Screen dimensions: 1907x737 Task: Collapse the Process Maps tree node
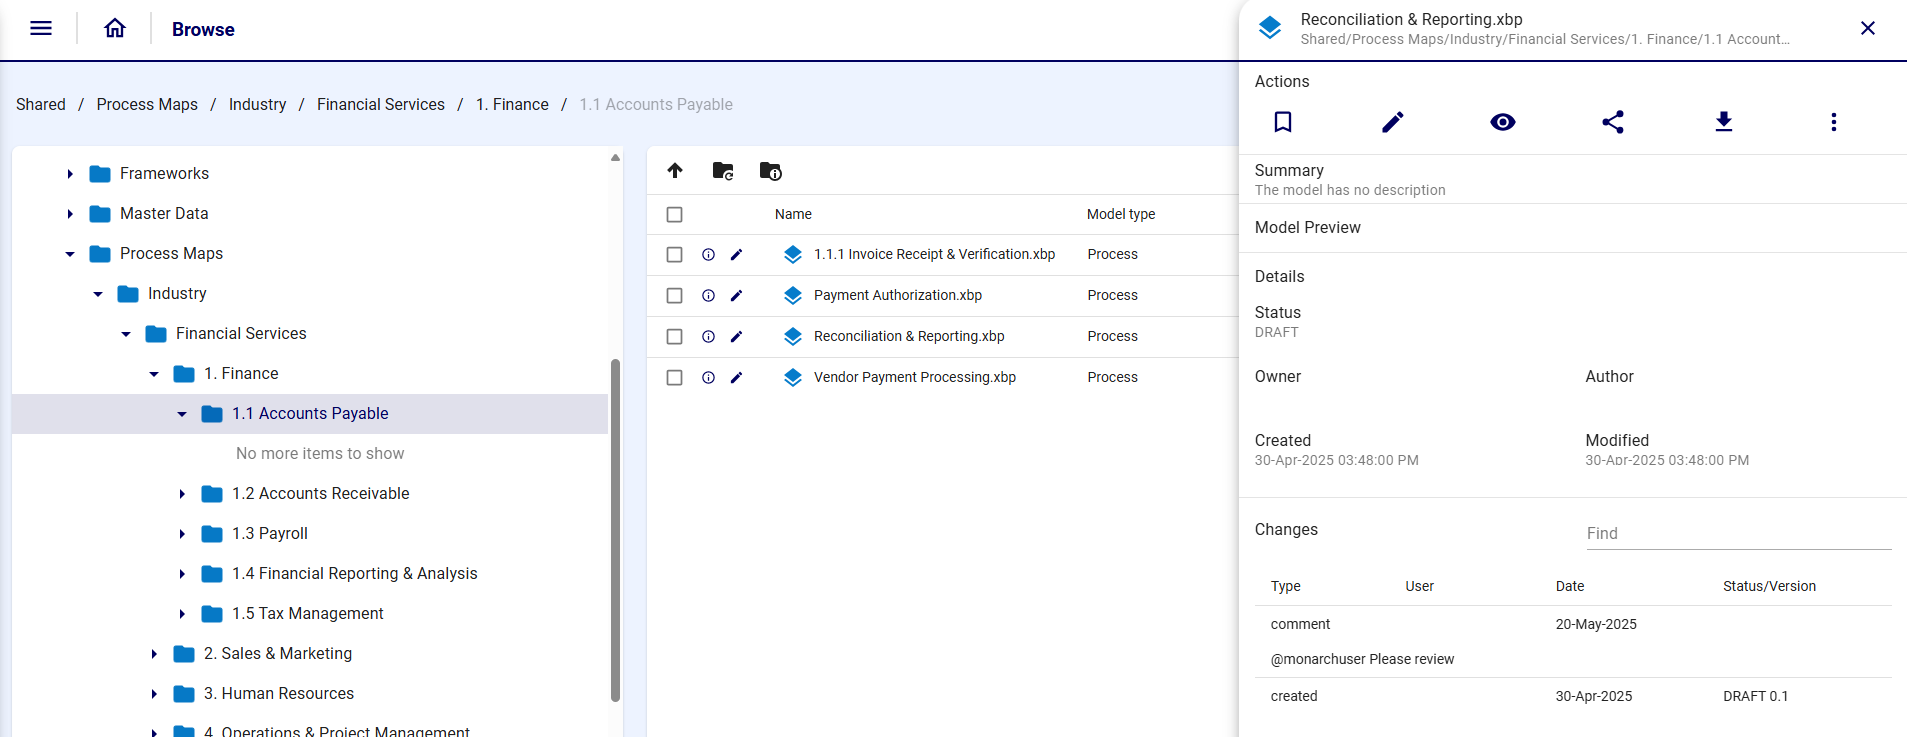click(70, 254)
